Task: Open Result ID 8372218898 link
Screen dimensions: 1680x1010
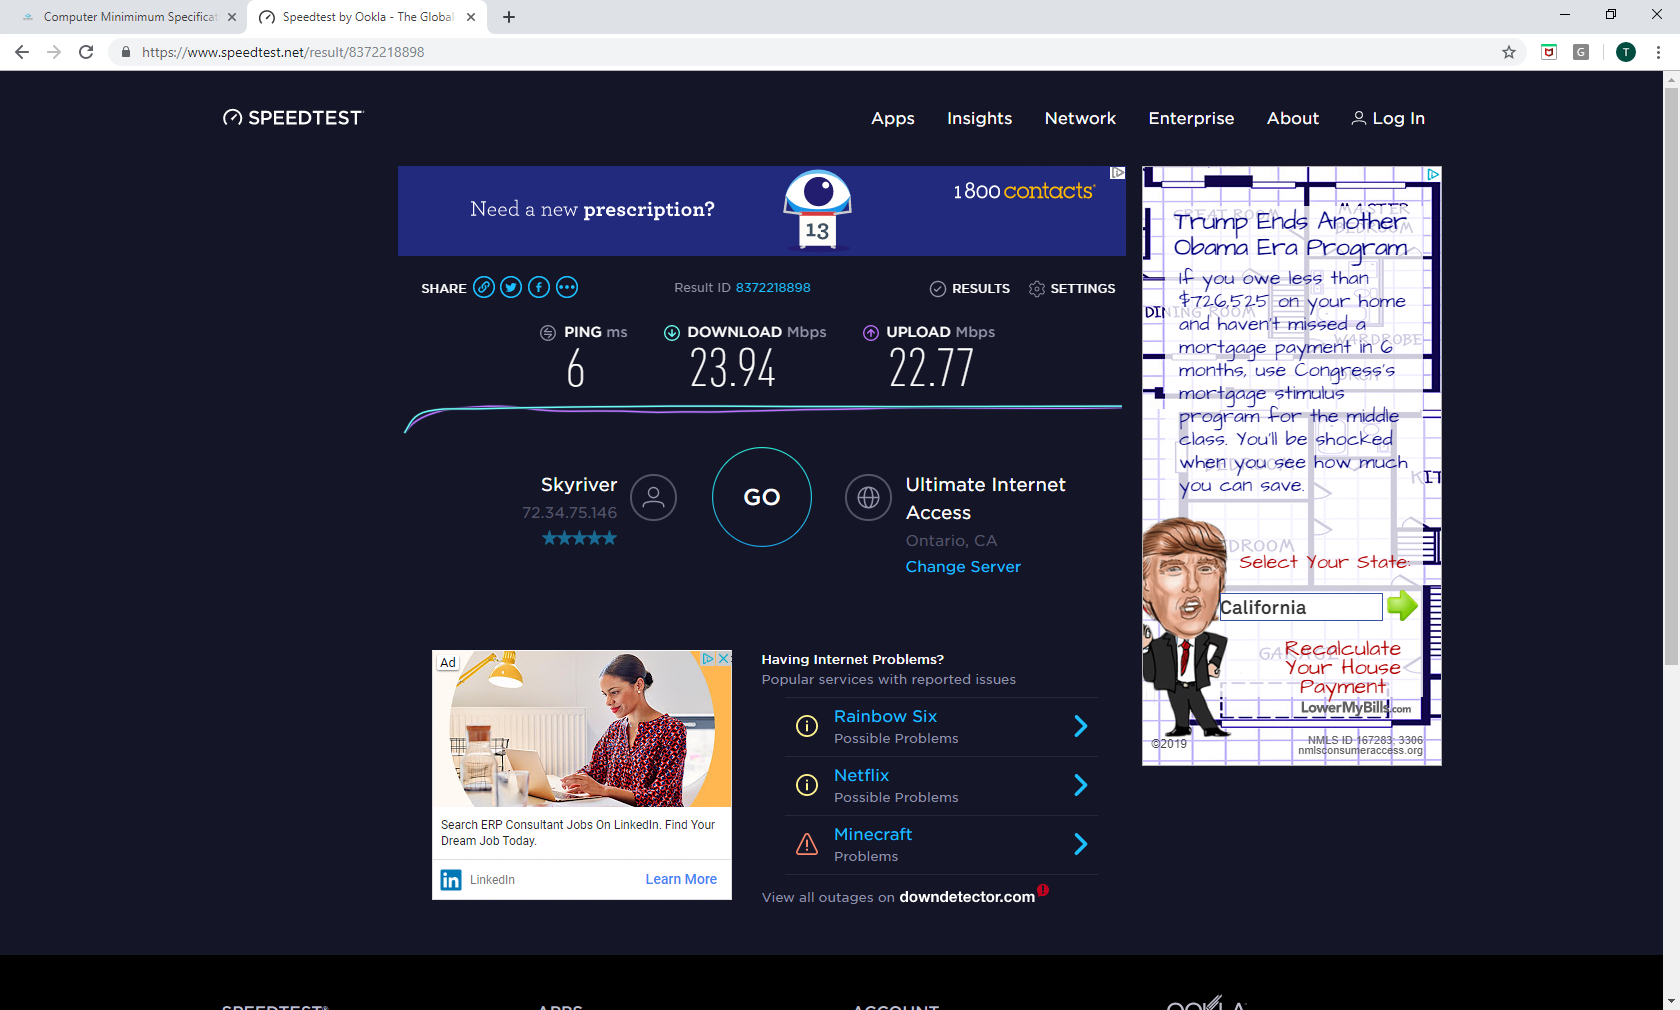Action: click(x=773, y=288)
